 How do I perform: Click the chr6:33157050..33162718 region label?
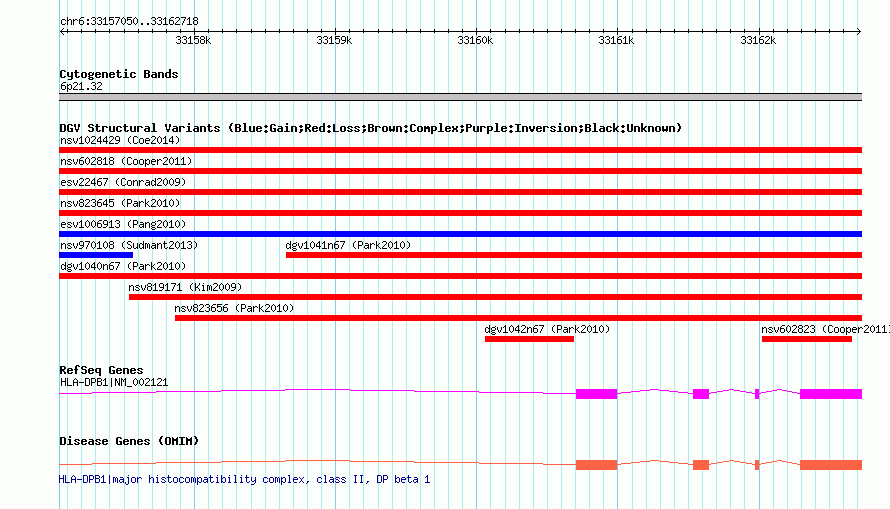pos(129,22)
